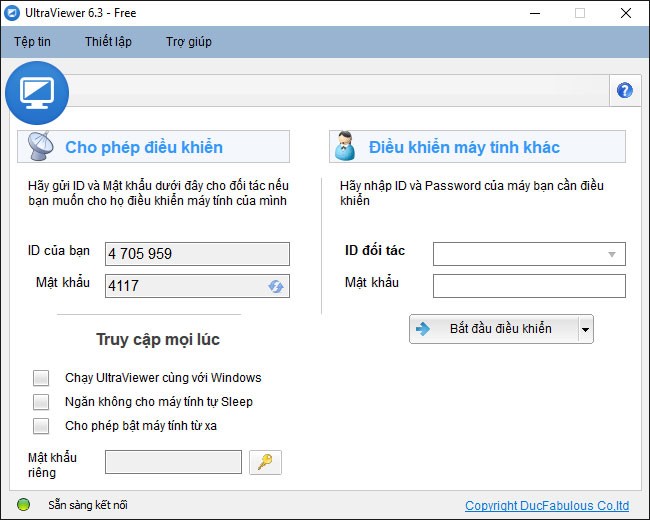Open the Thiết lập menu
This screenshot has width=650, height=520.
tap(108, 42)
